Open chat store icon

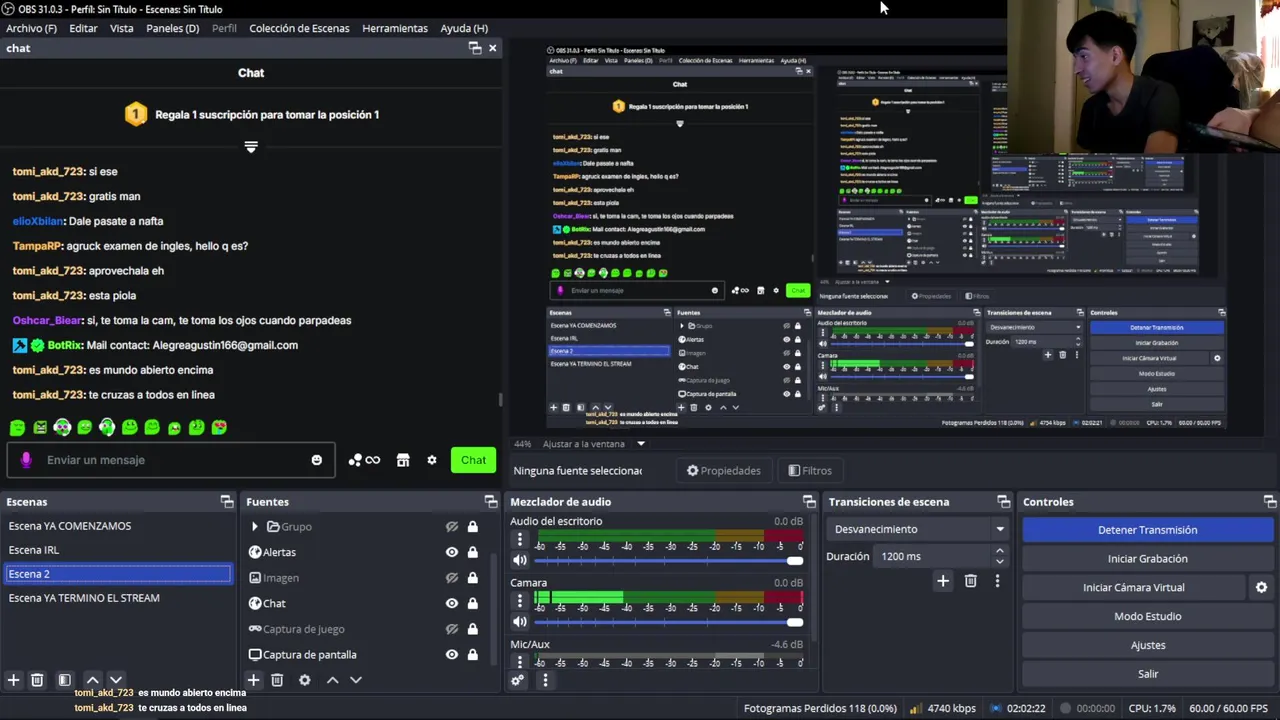tap(403, 460)
